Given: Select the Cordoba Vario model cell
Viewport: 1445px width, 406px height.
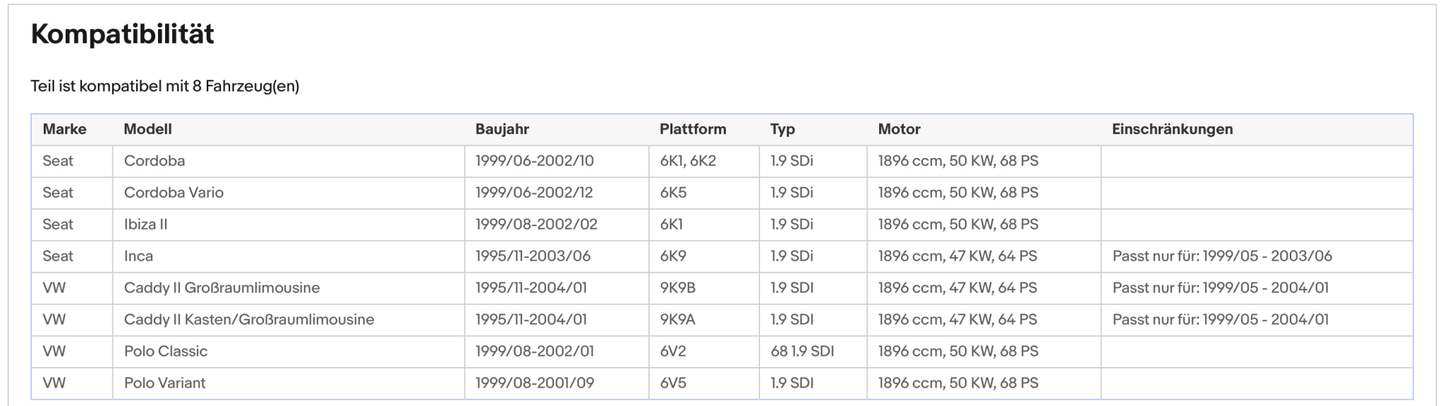Looking at the screenshot, I should click(174, 192).
